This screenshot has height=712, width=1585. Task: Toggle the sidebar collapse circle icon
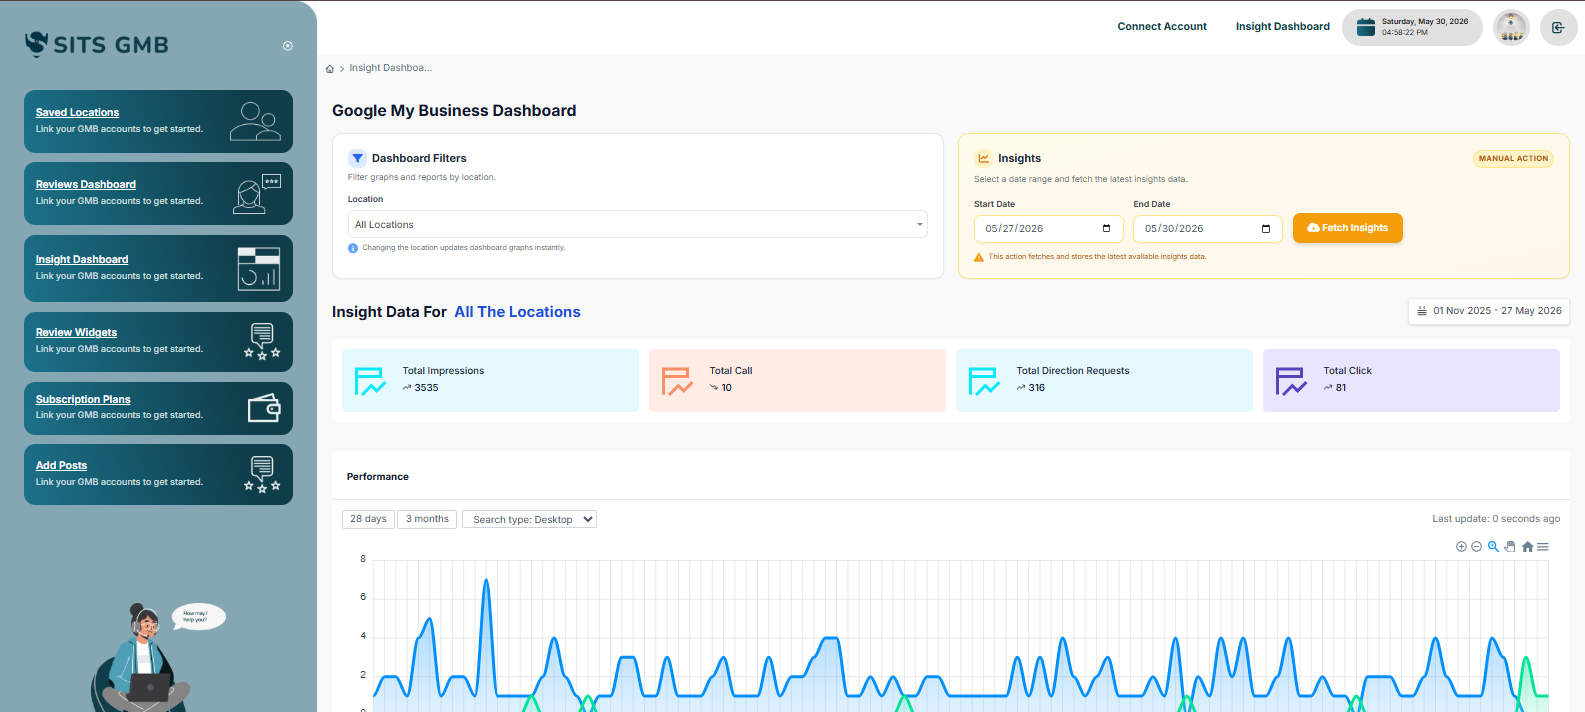click(288, 46)
